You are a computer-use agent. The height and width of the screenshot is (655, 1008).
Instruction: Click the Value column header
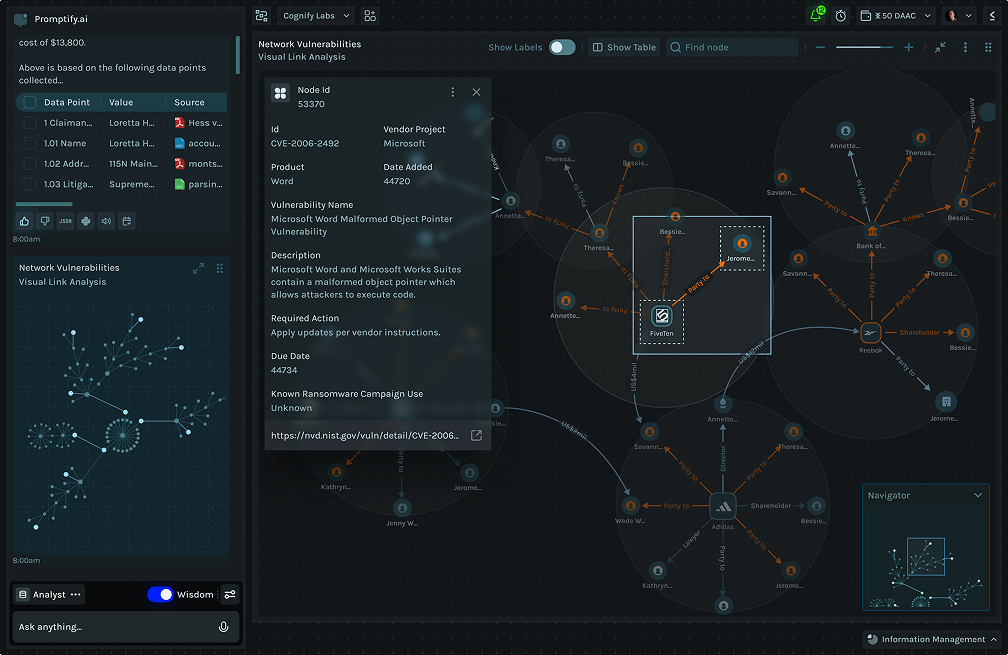(x=121, y=102)
